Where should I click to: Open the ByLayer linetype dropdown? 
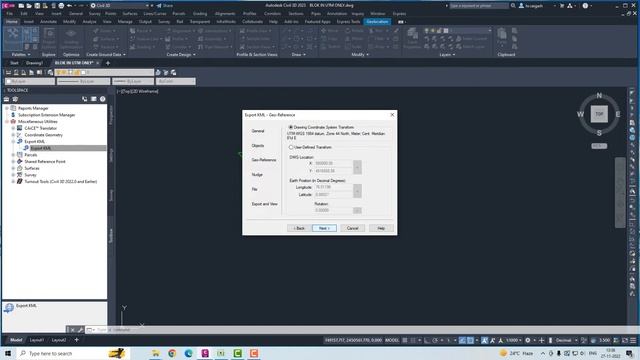83,81
